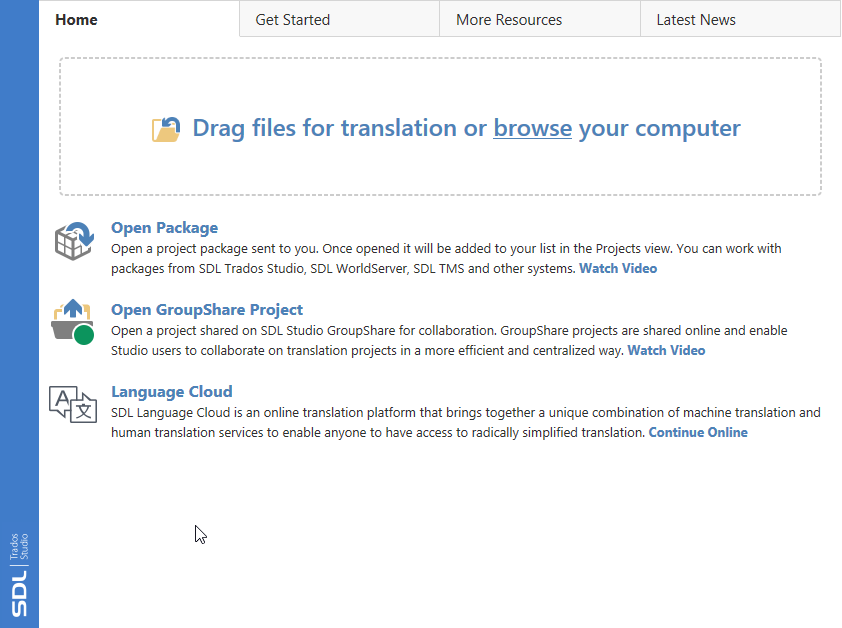The image size is (842, 628).
Task: Click the Open Package box icon
Action: 74,241
